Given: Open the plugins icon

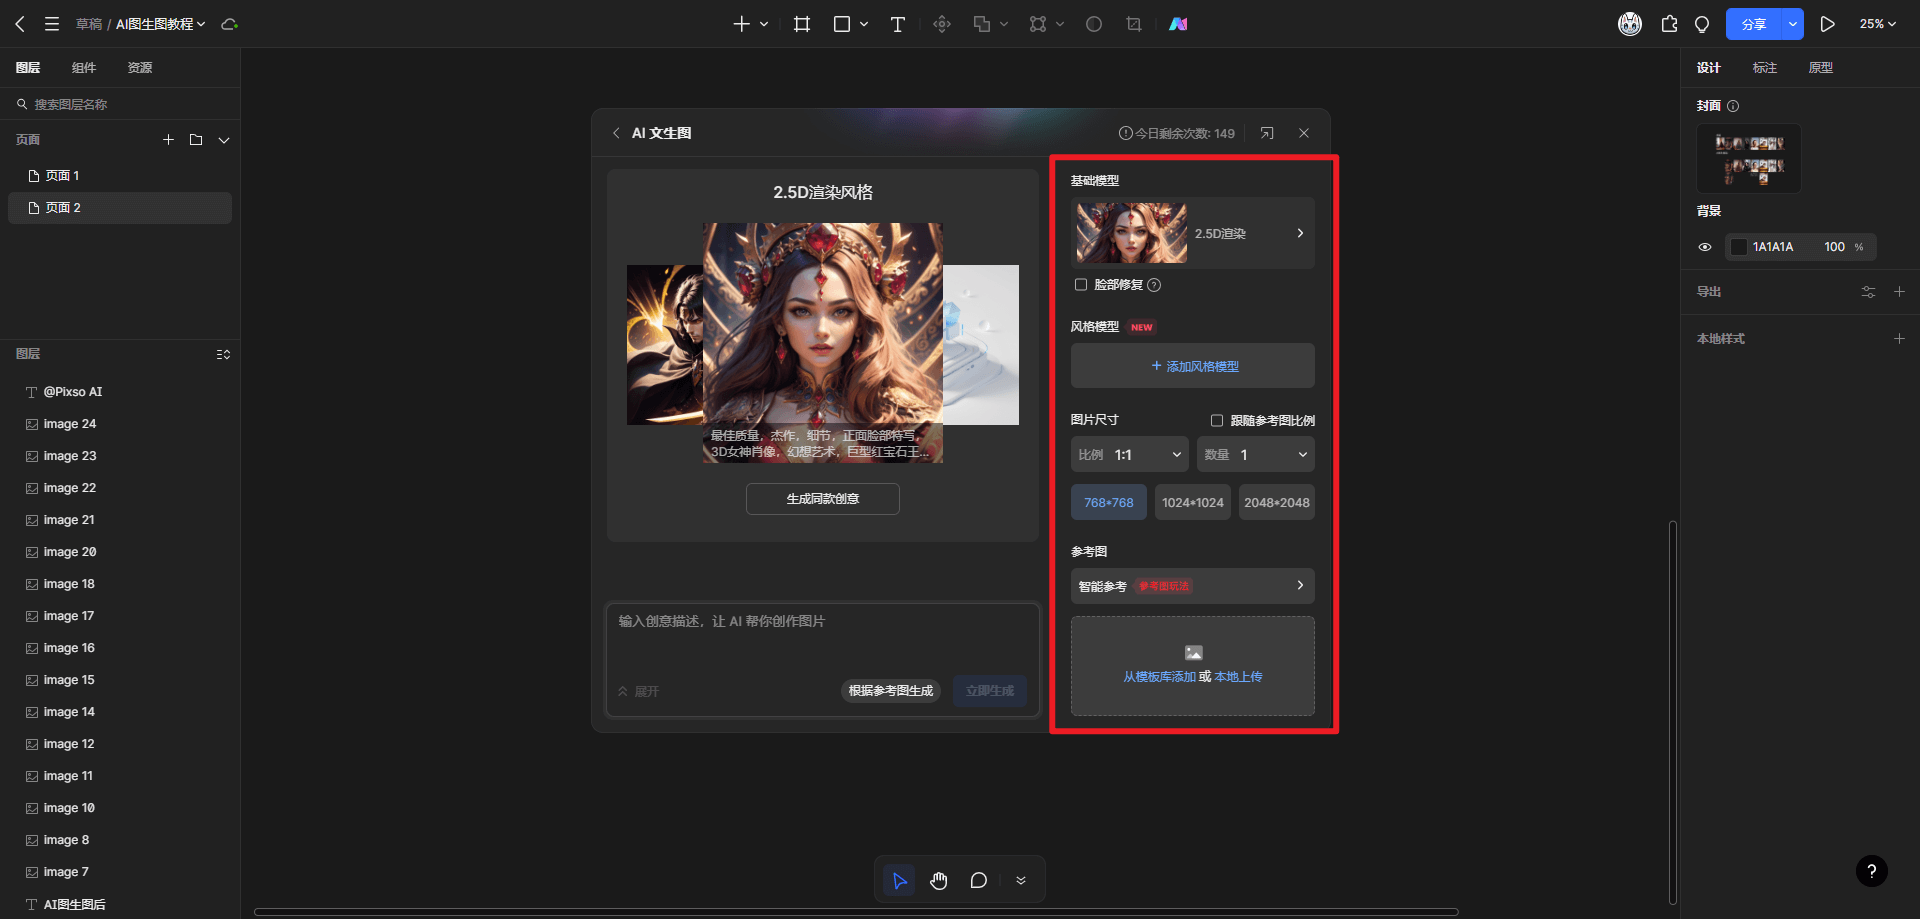Looking at the screenshot, I should 1669,24.
